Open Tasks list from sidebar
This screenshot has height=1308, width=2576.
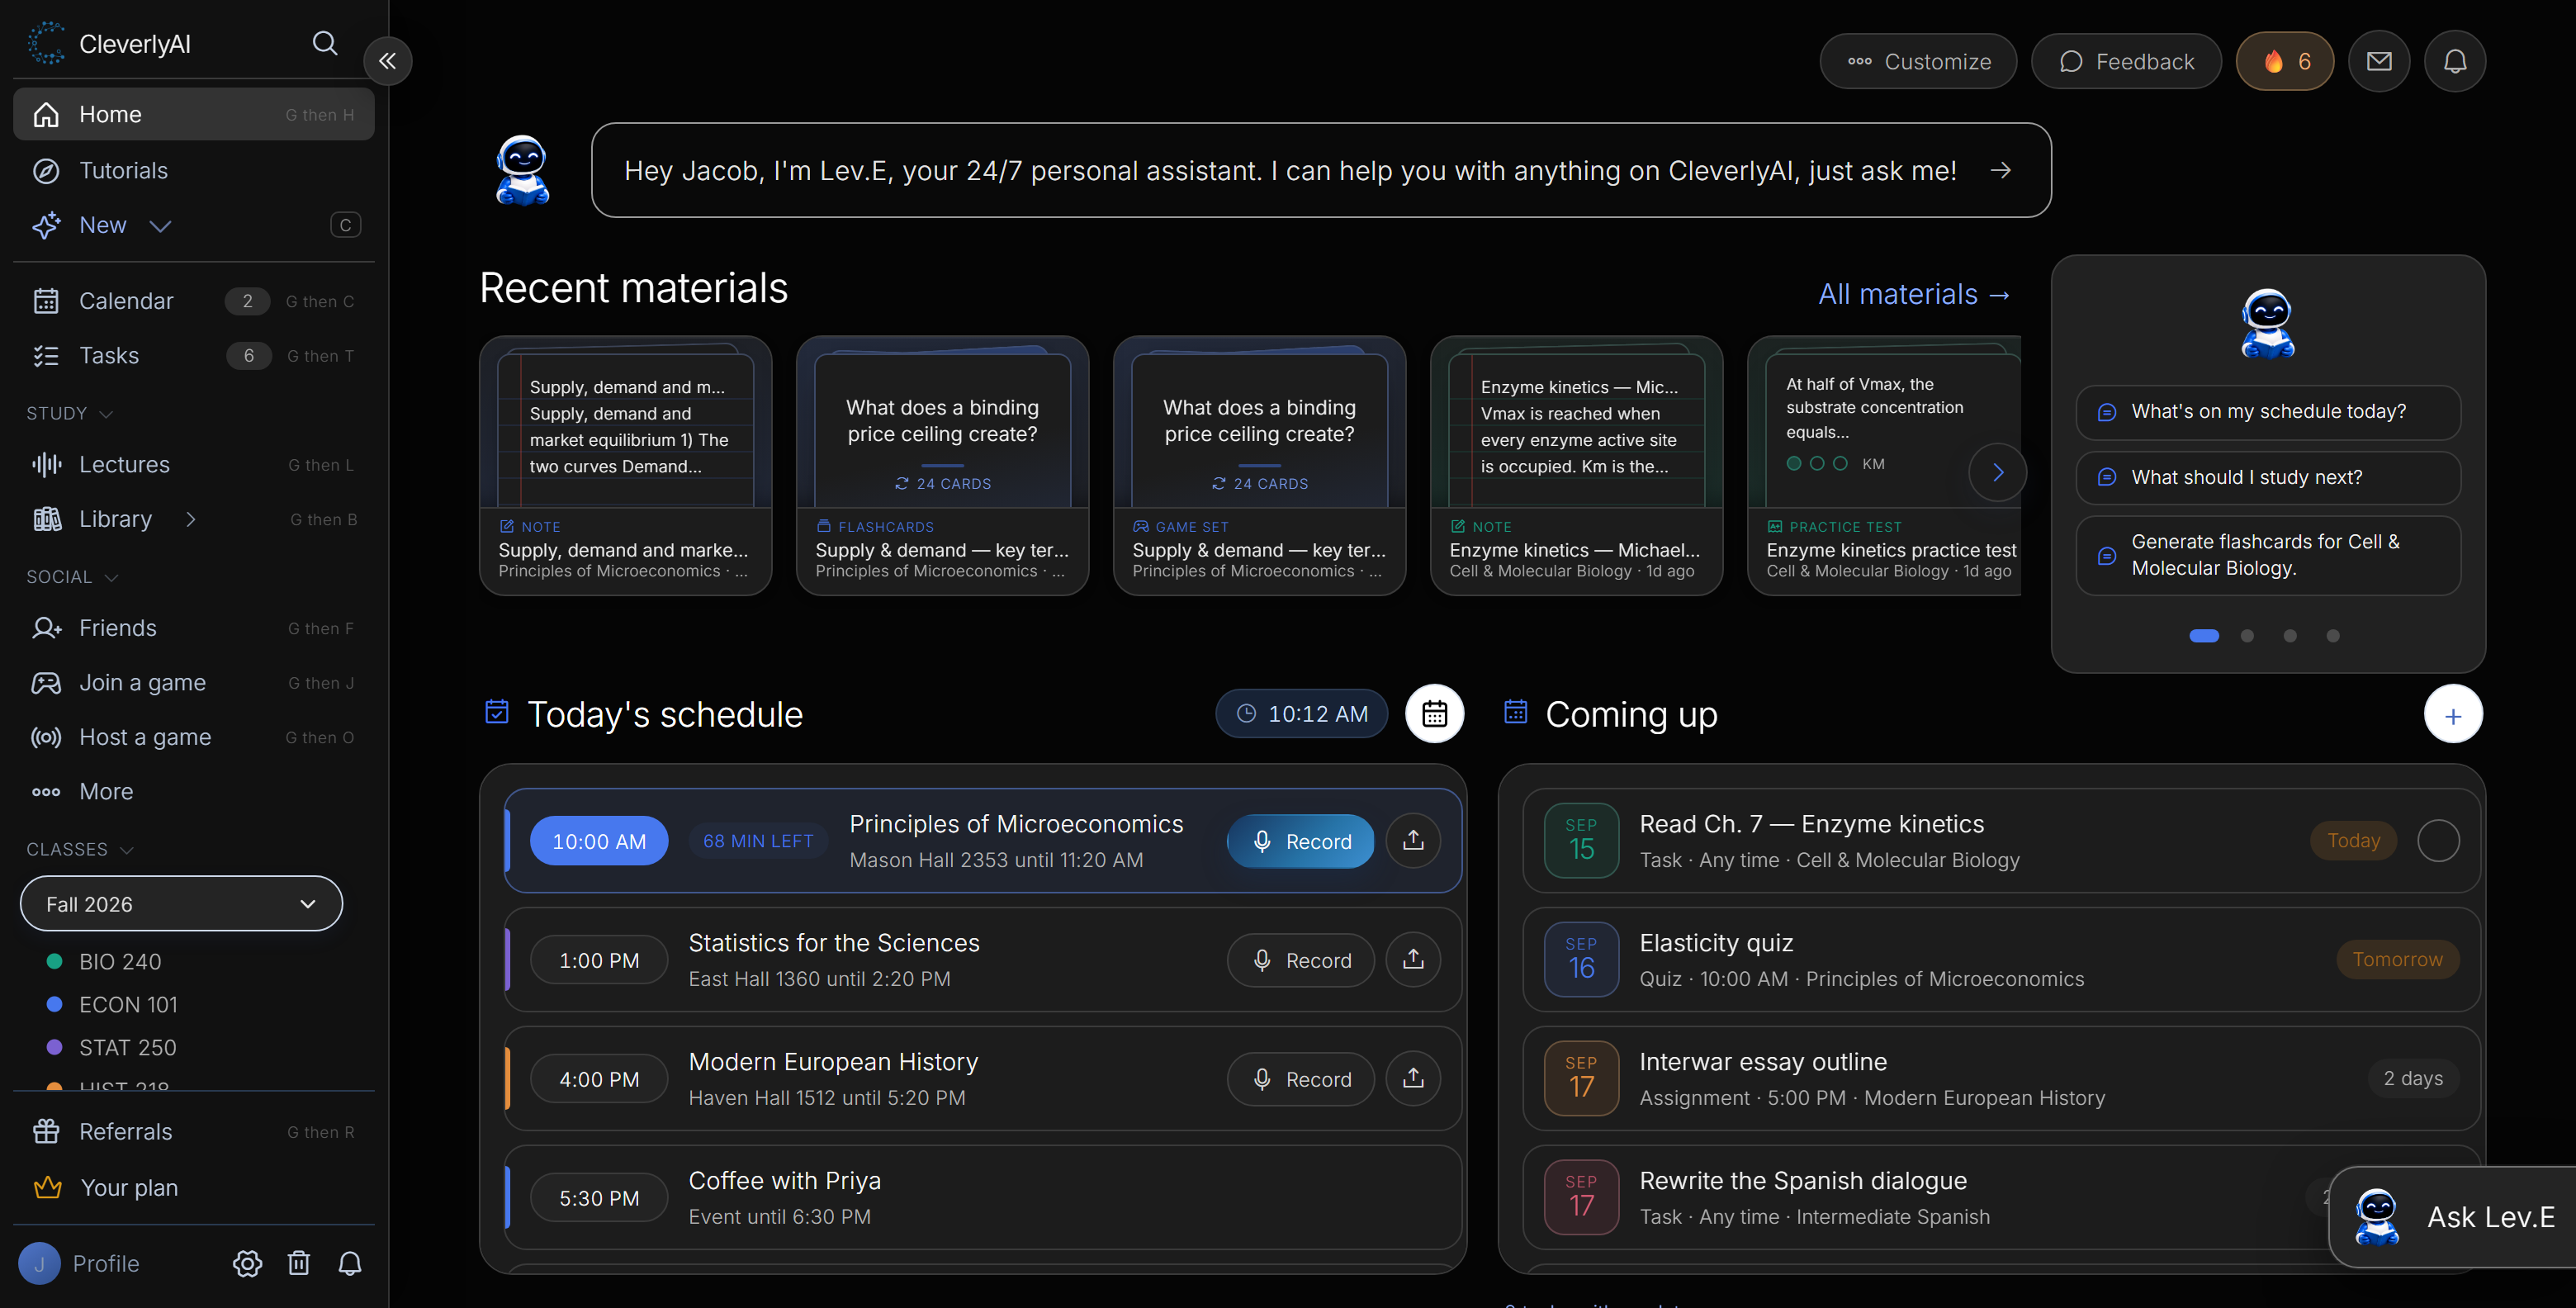193,355
